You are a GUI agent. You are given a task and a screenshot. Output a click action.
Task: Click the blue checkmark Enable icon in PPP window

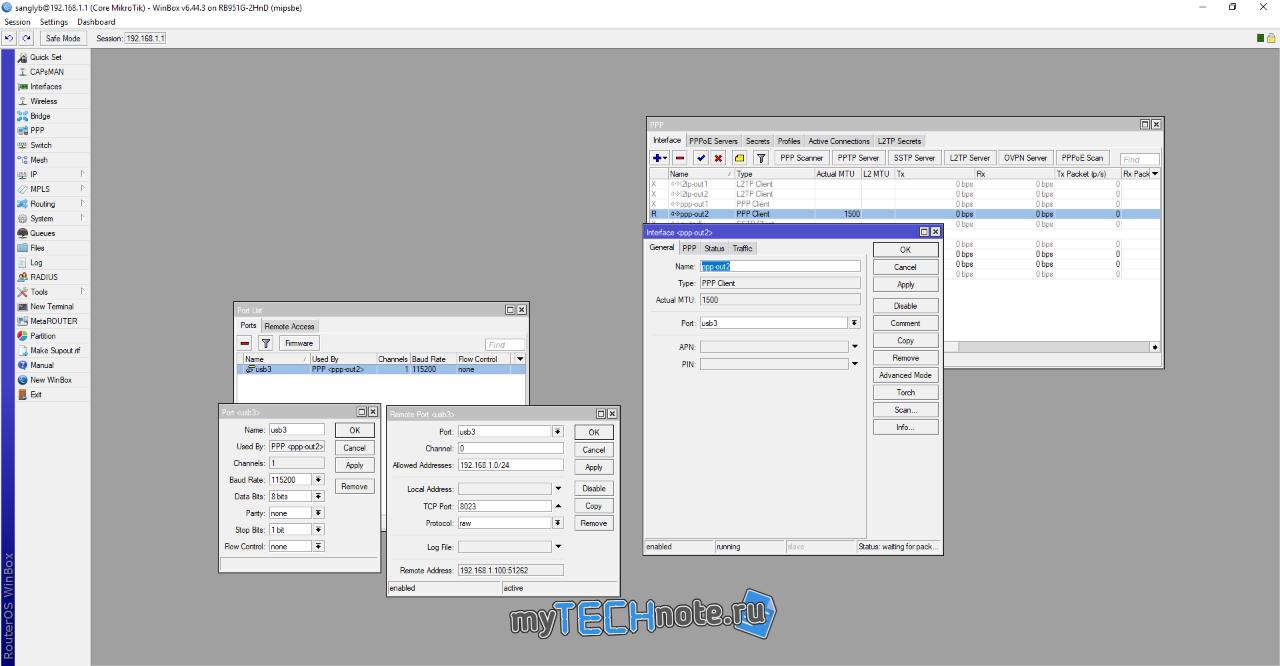click(701, 158)
